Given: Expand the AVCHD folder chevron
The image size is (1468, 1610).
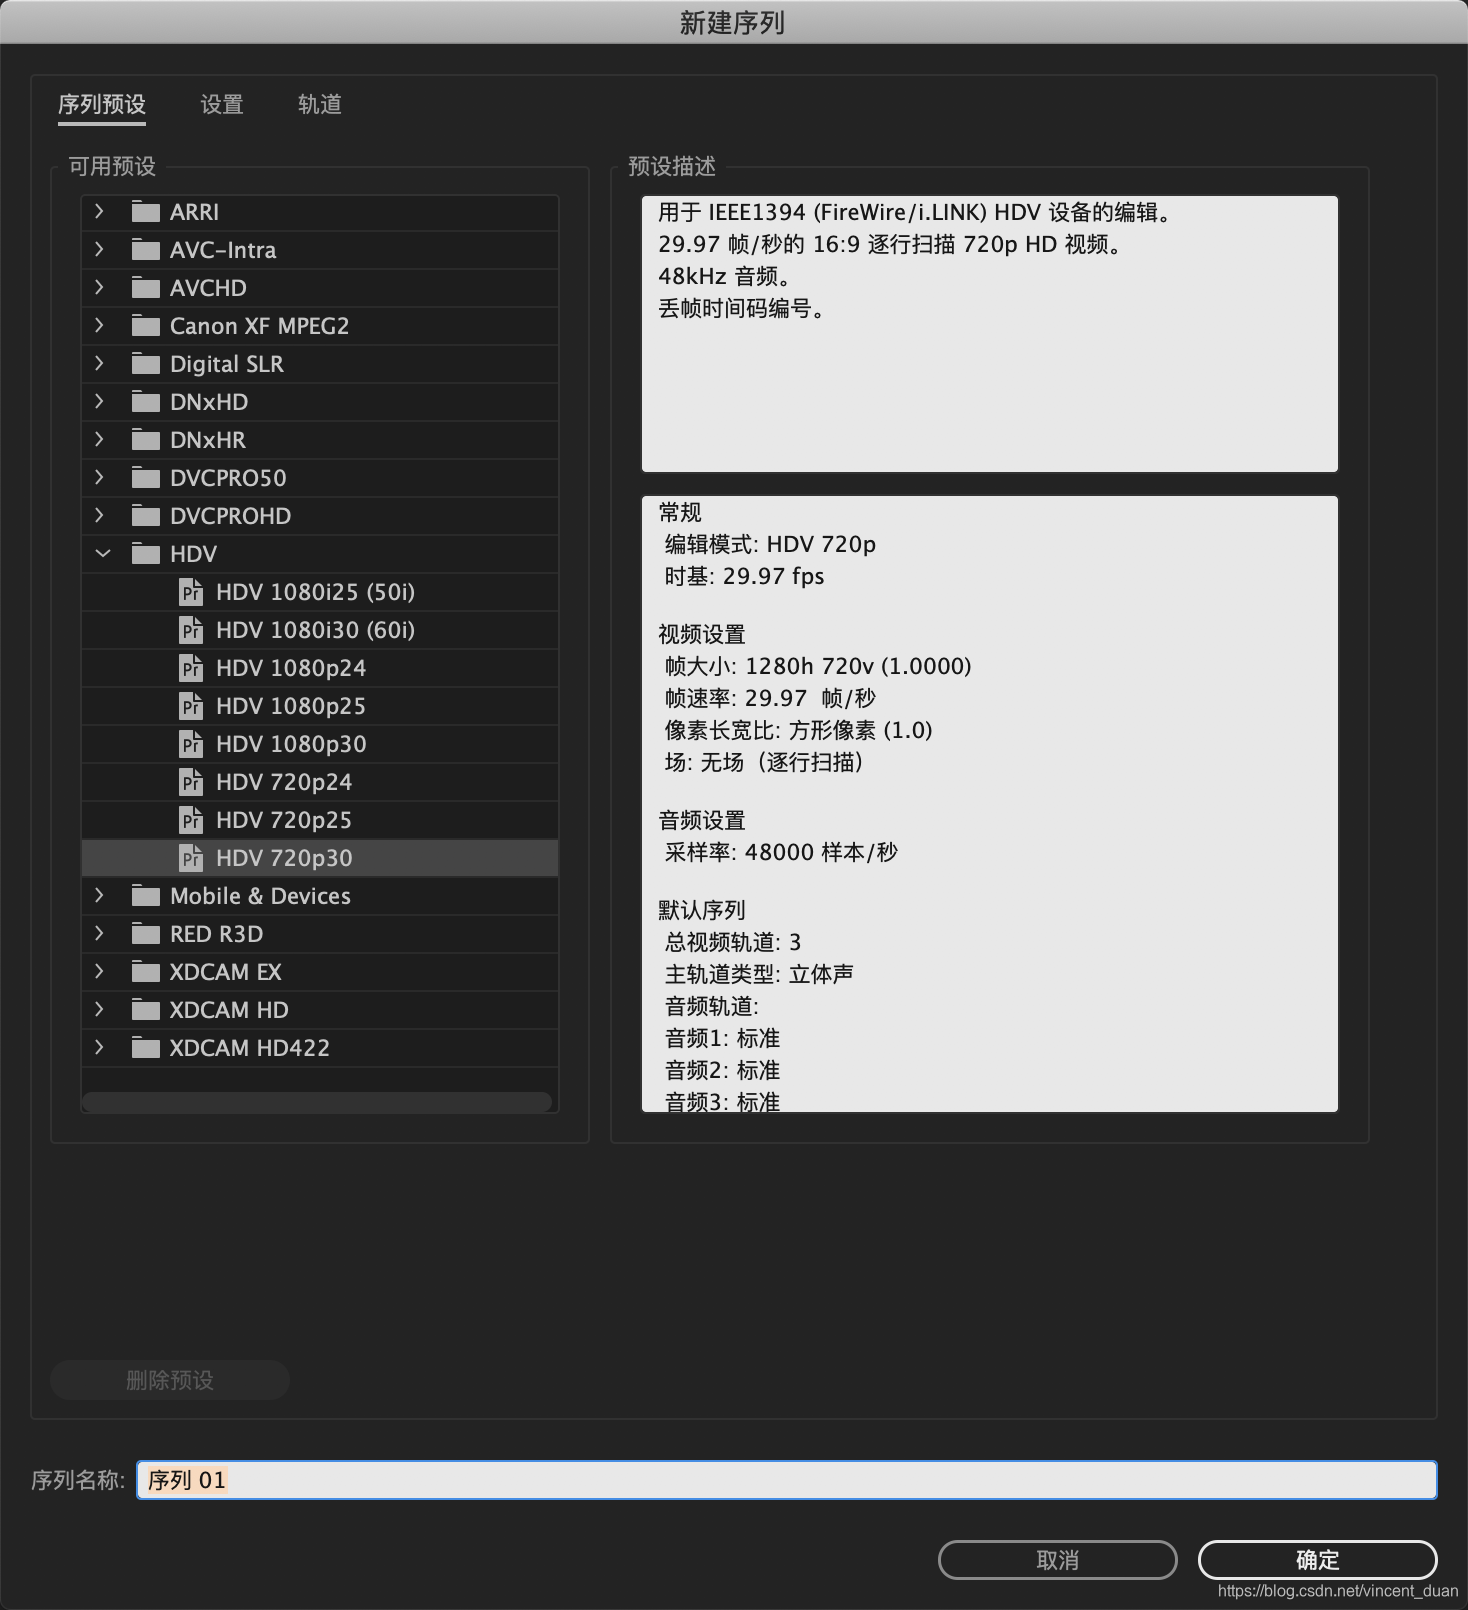Looking at the screenshot, I should click(x=99, y=287).
